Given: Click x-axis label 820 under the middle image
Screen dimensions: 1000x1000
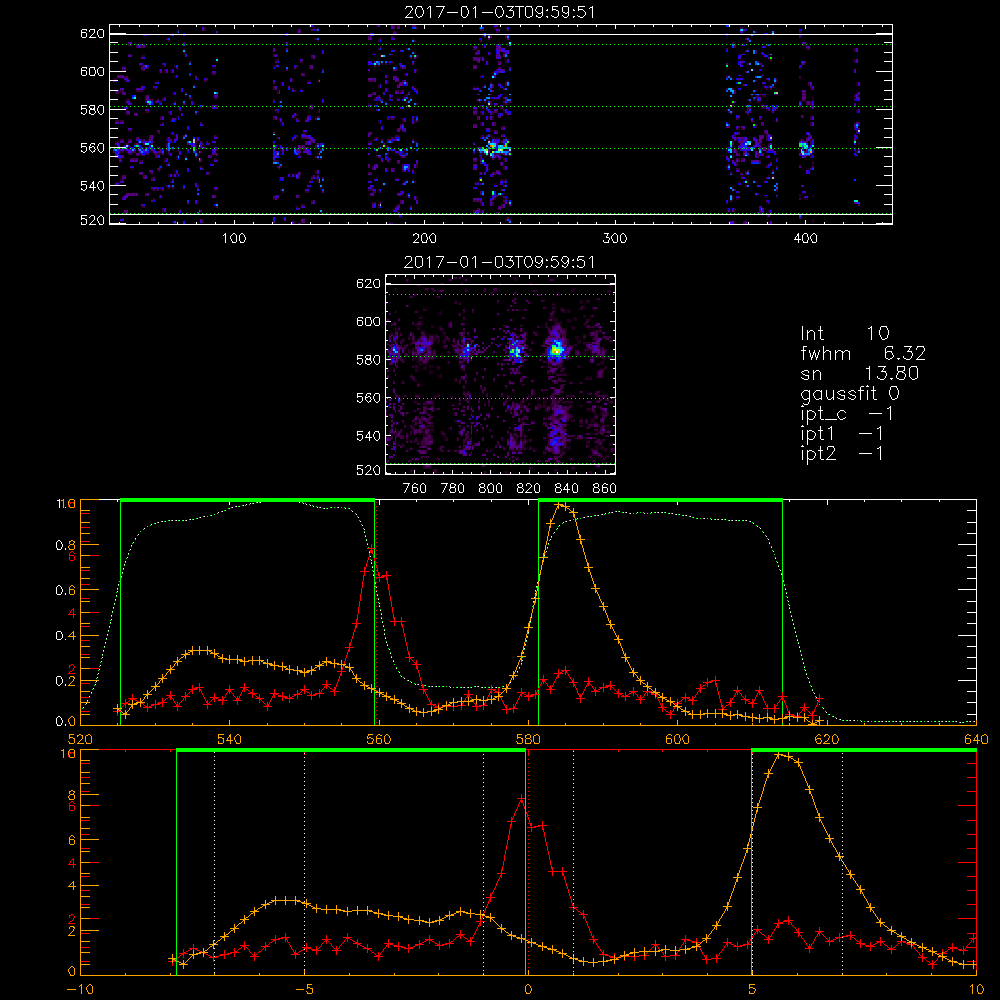Looking at the screenshot, I should [x=529, y=489].
